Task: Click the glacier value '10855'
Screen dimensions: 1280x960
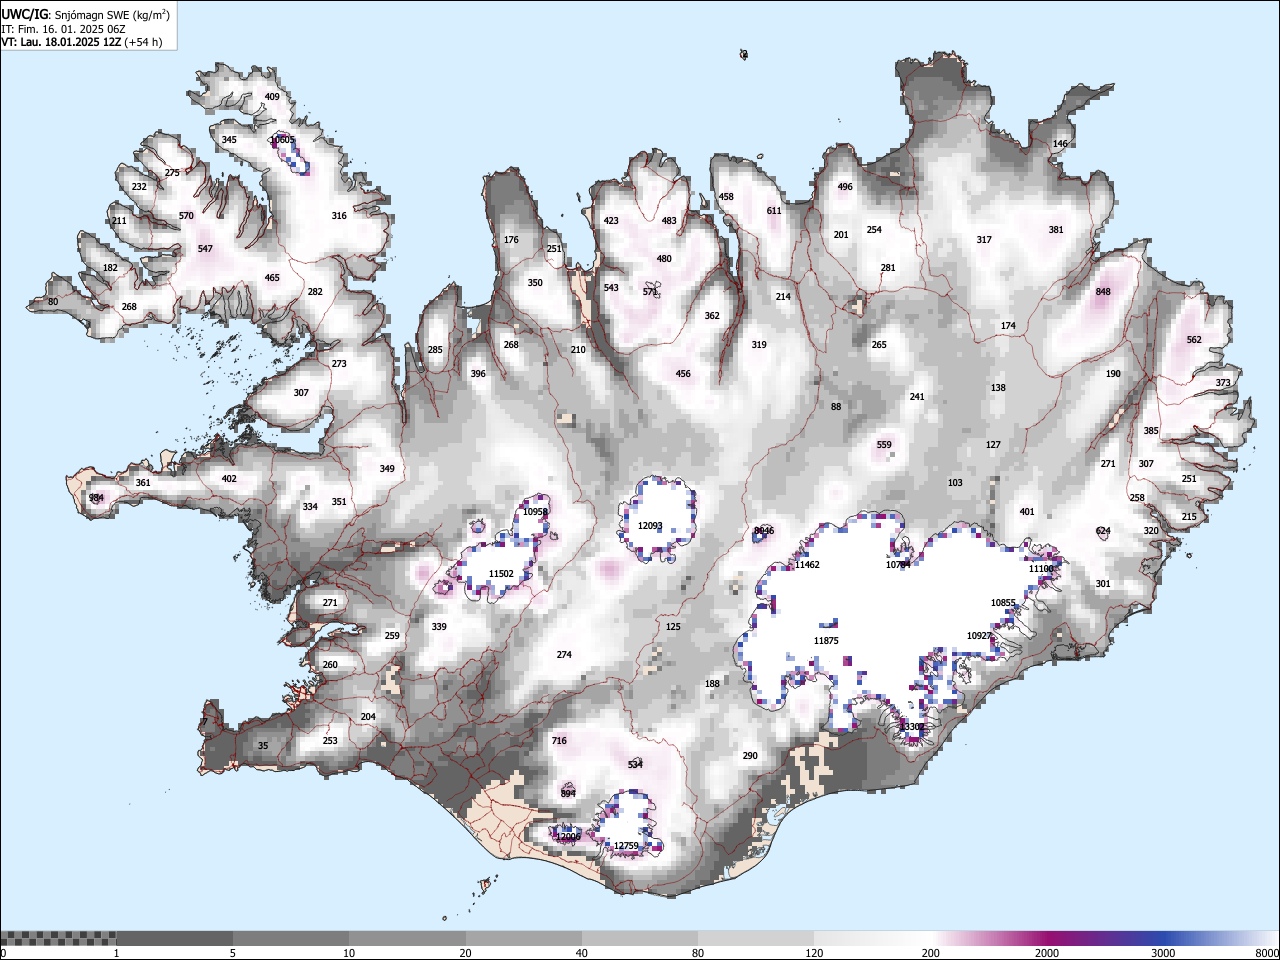Action: point(1003,603)
